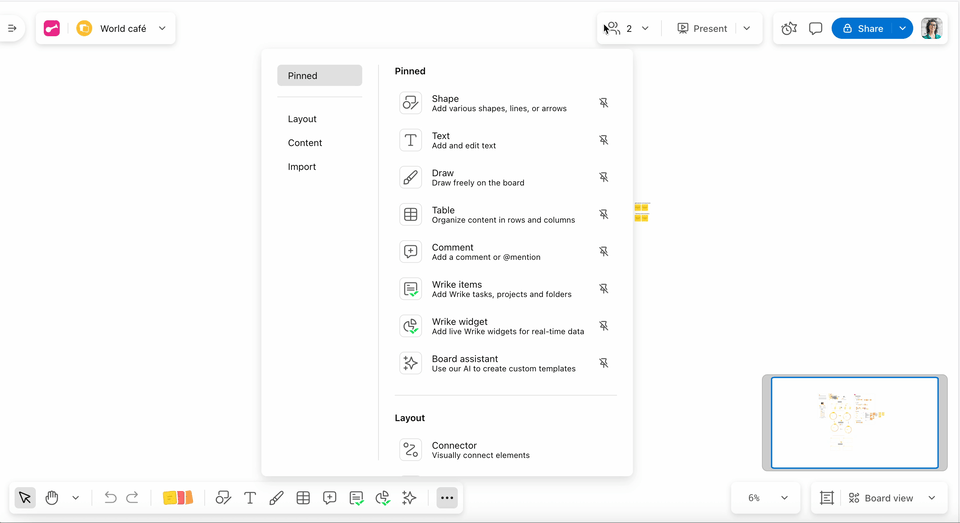The width and height of the screenshot is (960, 523).
Task: Unpin Board assistant
Action: 604,363
